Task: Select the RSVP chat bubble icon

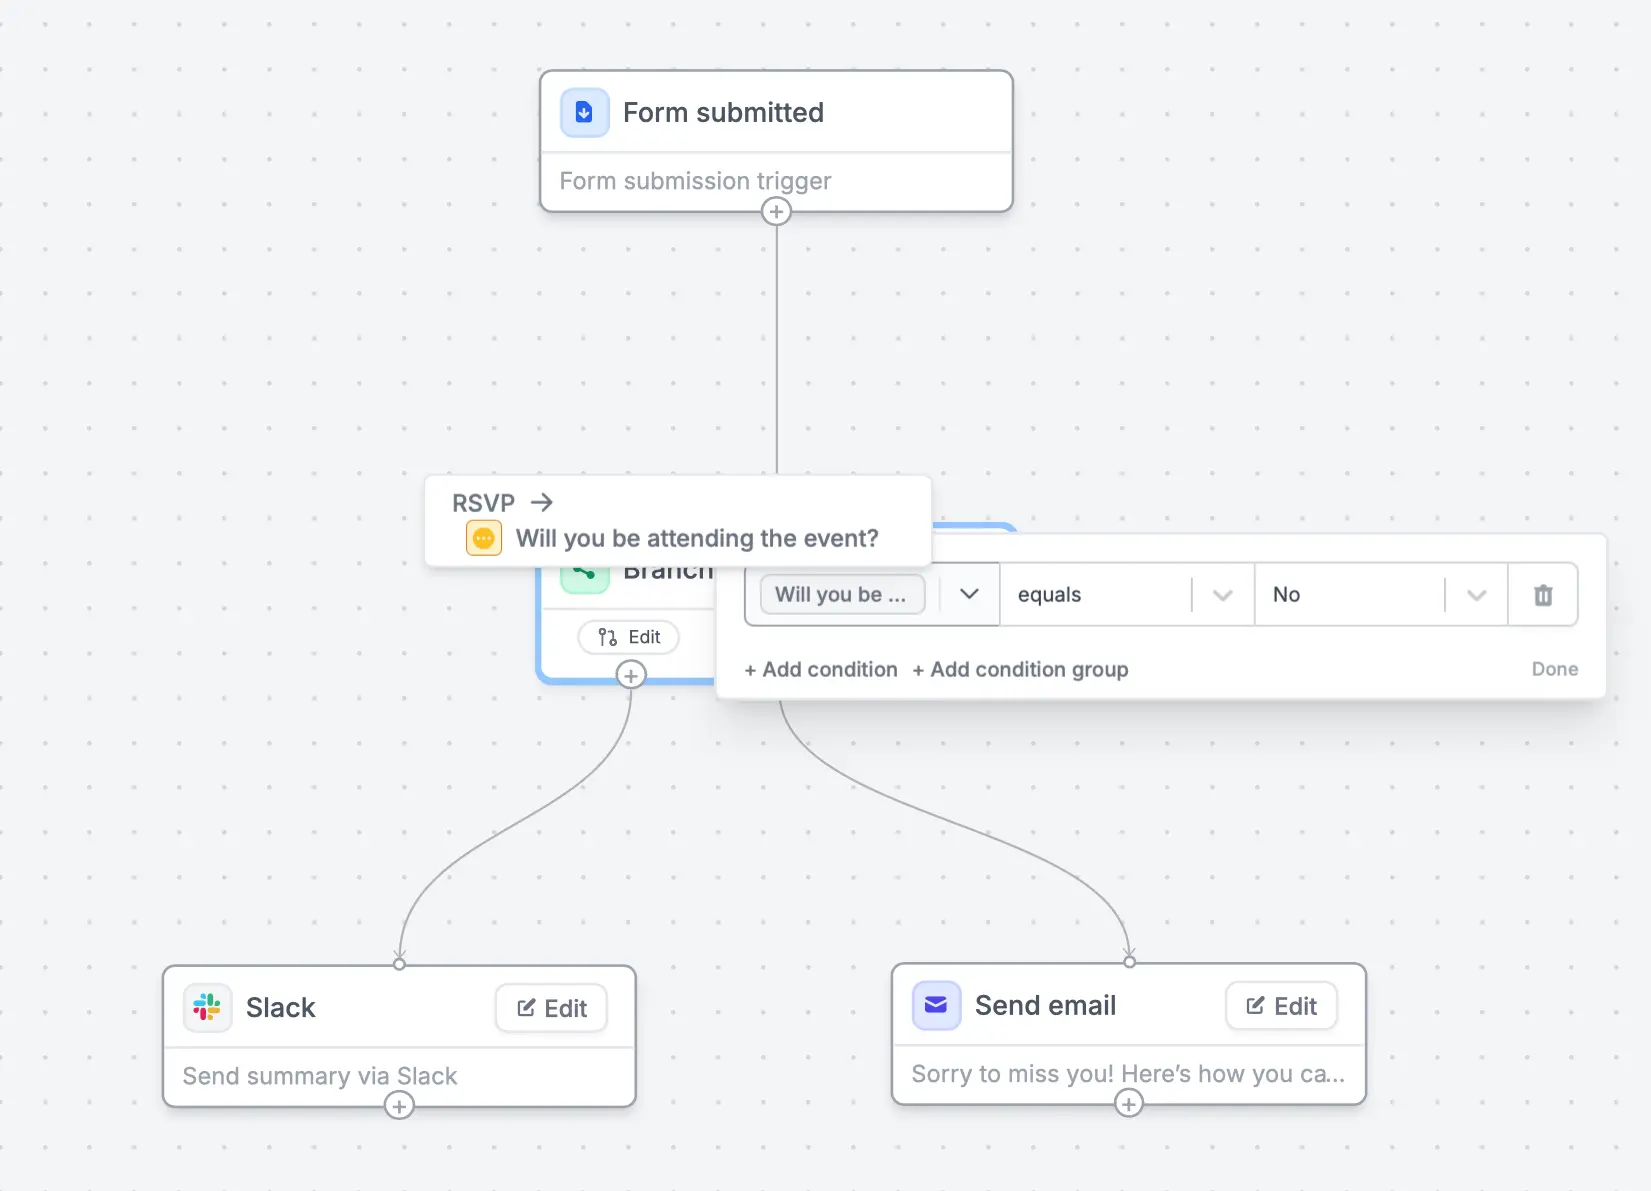Action: 483,538
